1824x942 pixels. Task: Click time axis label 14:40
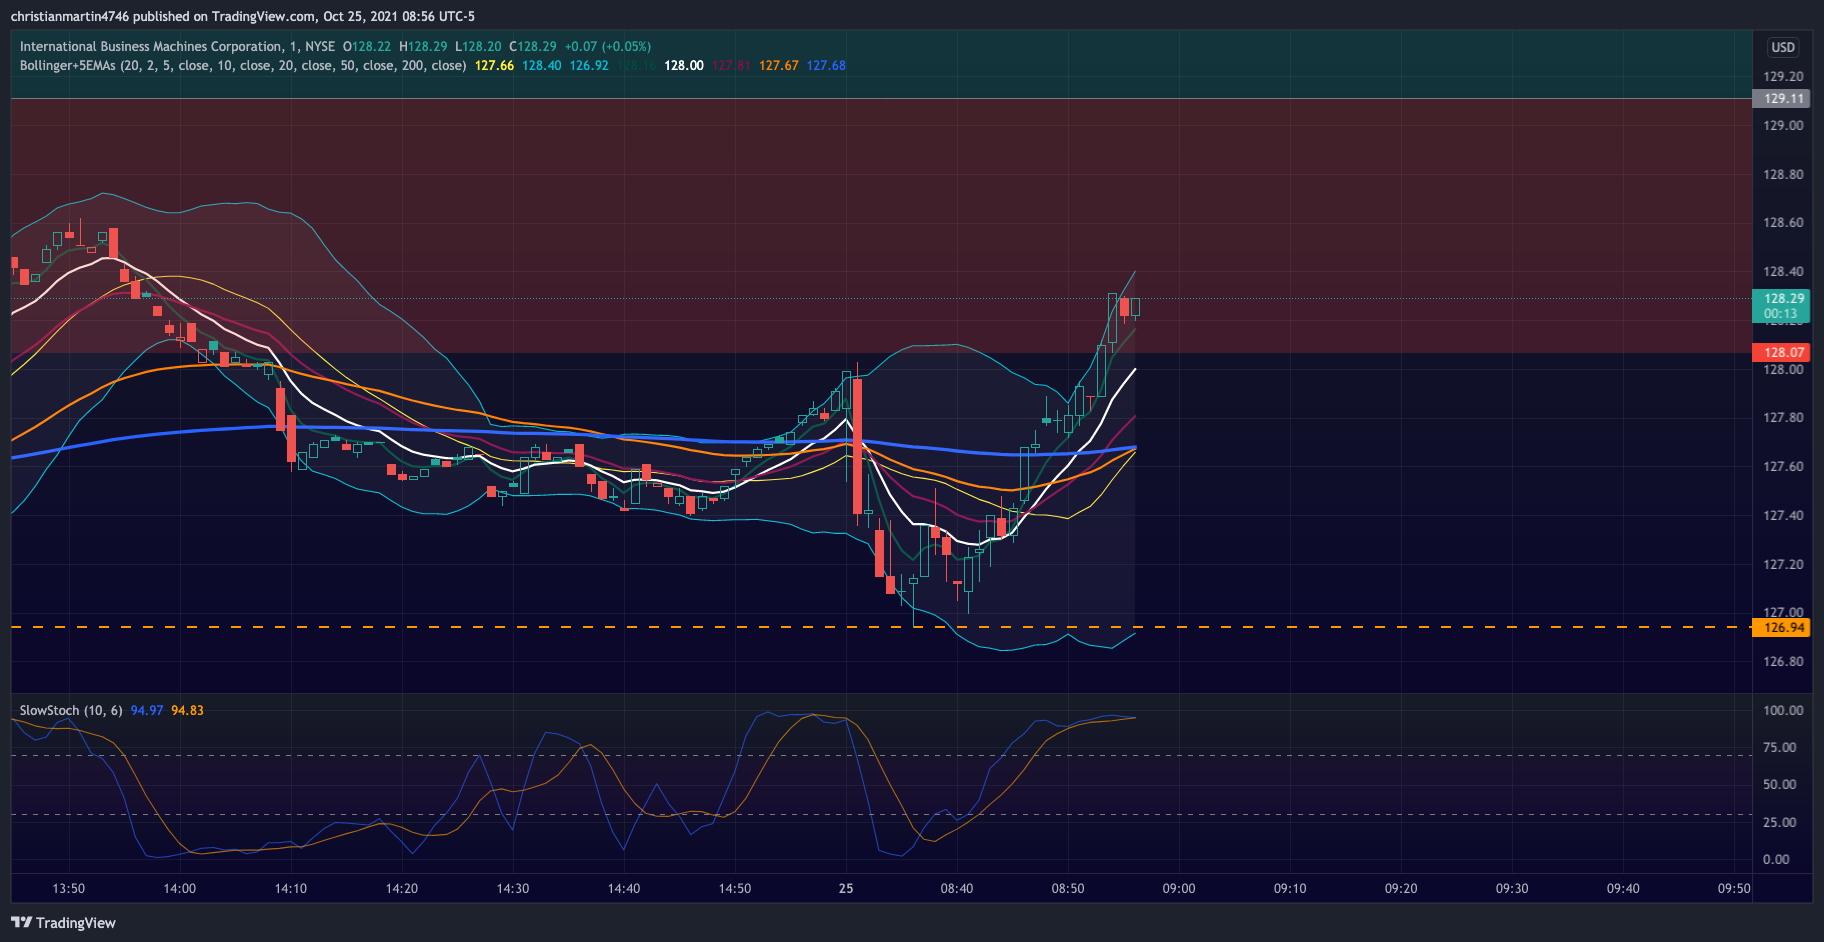point(624,888)
